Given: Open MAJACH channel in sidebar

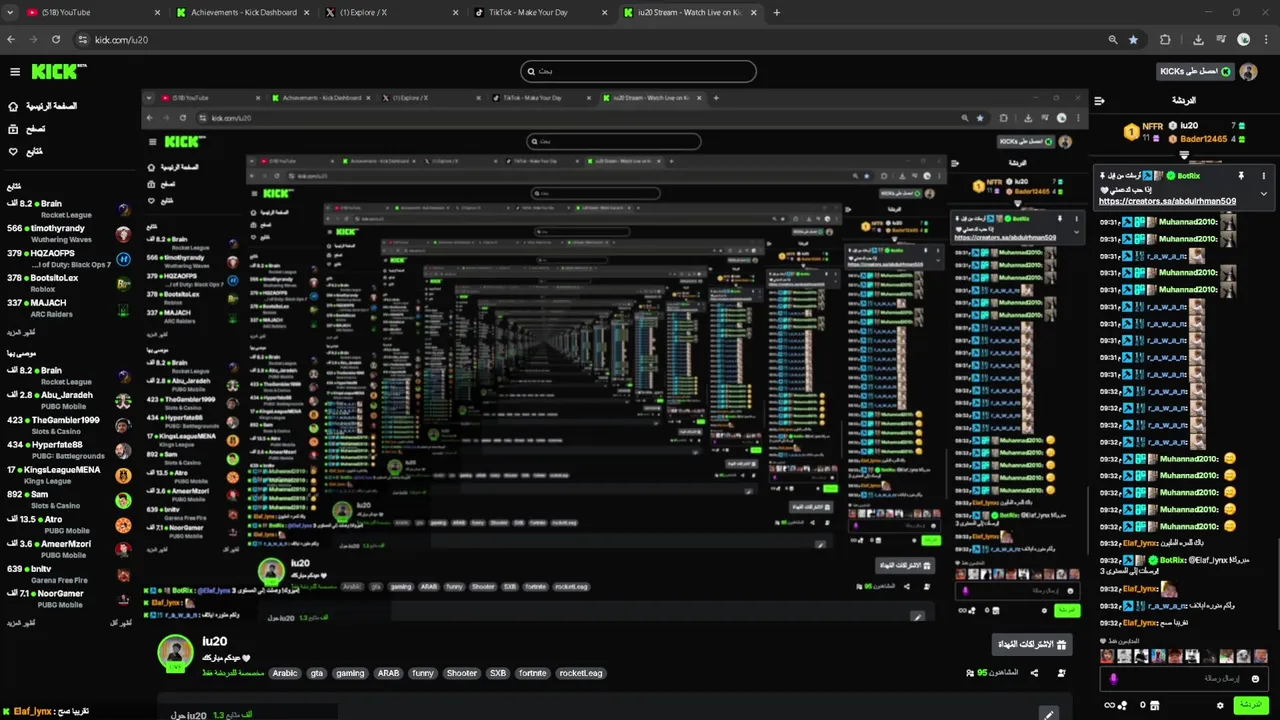Looking at the screenshot, I should point(68,308).
